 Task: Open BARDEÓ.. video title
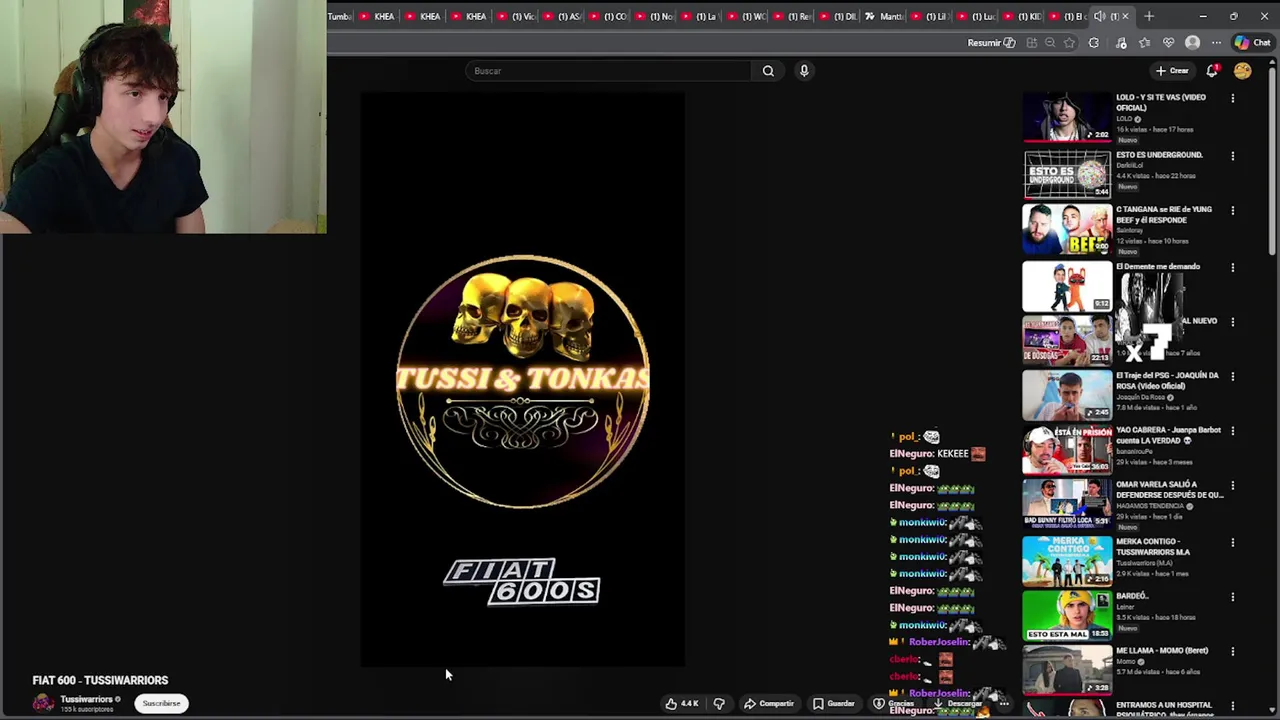coord(1132,596)
